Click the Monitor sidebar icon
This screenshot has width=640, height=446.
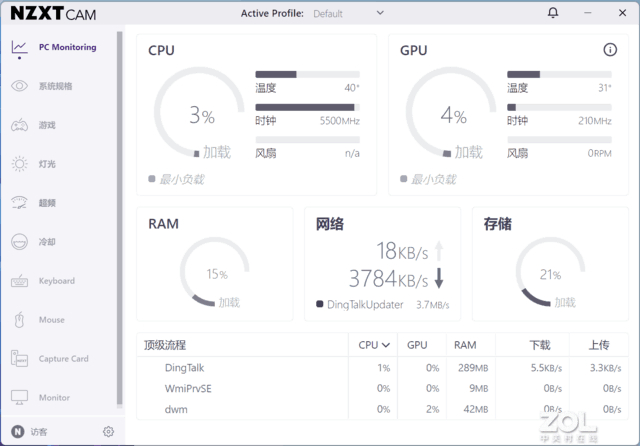pyautogui.click(x=20, y=397)
